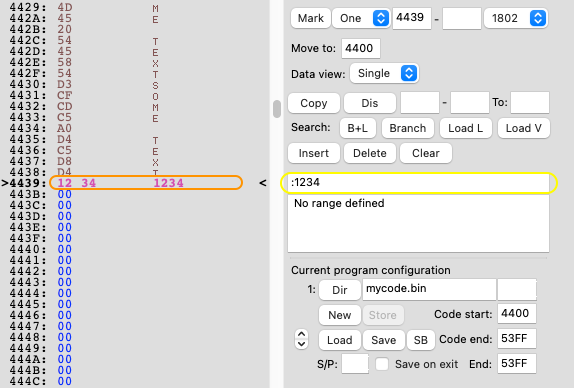Search with the B+L button
This screenshot has height=388, width=574.
click(358, 128)
